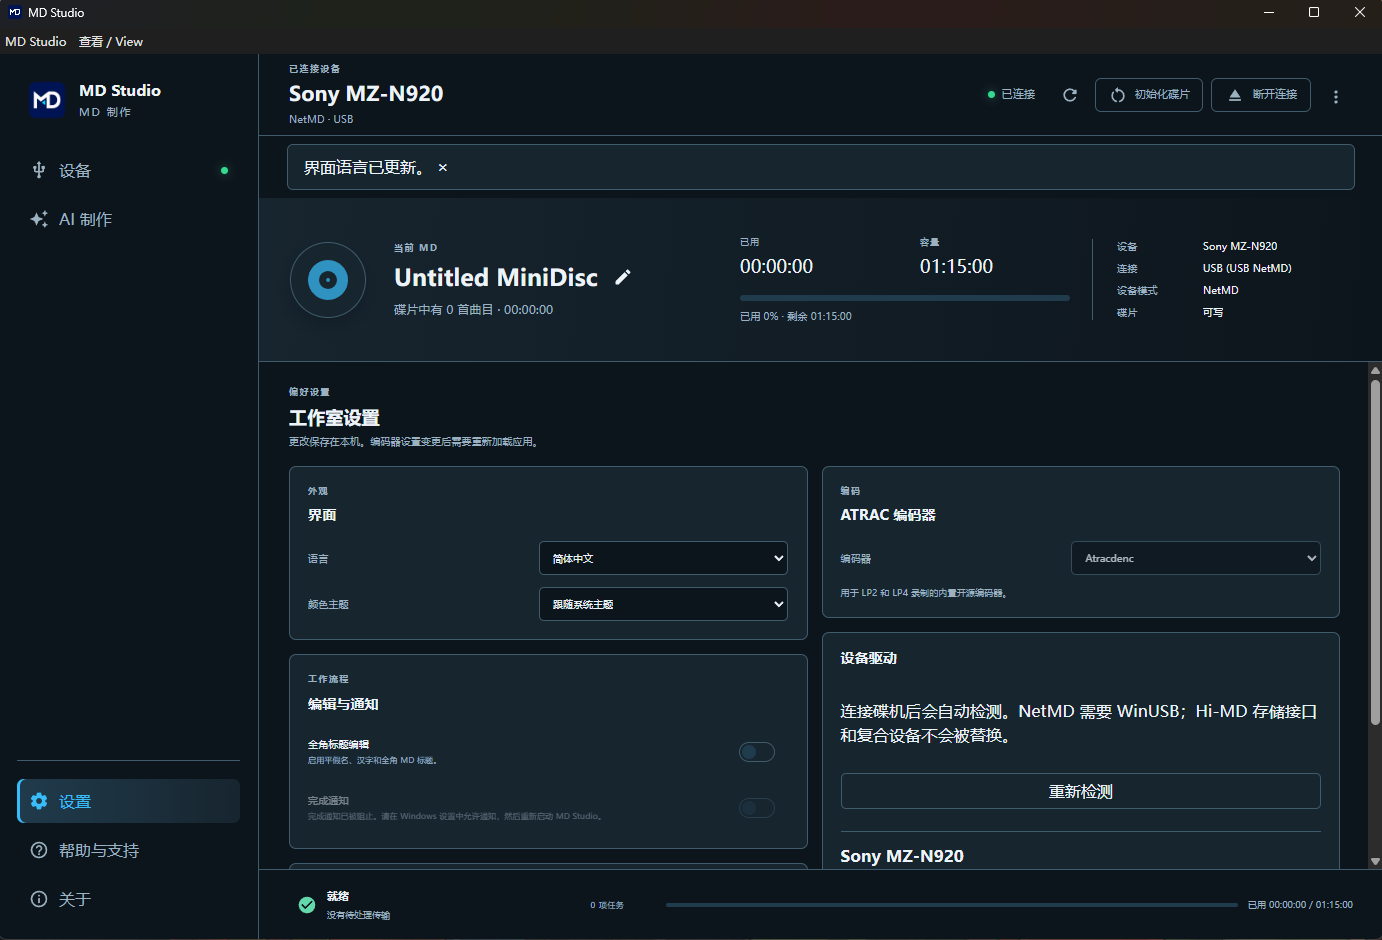Click the scrollbar down arrow
This screenshot has width=1382, height=940.
pos(1375,861)
